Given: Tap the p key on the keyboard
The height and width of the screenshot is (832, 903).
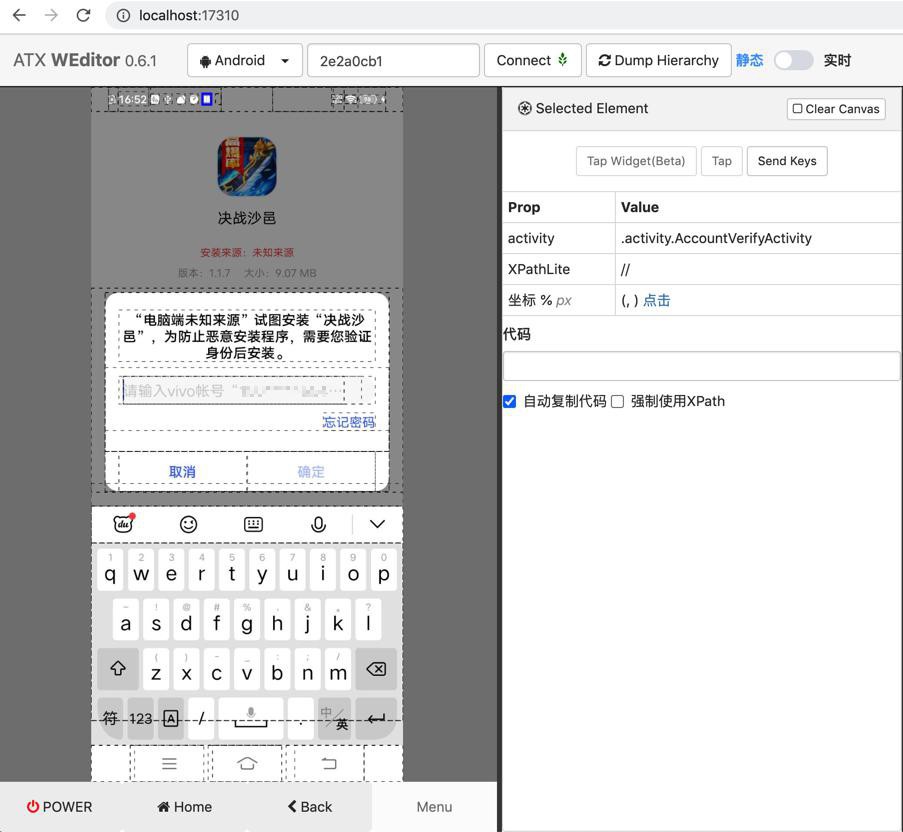Looking at the screenshot, I should [384, 570].
